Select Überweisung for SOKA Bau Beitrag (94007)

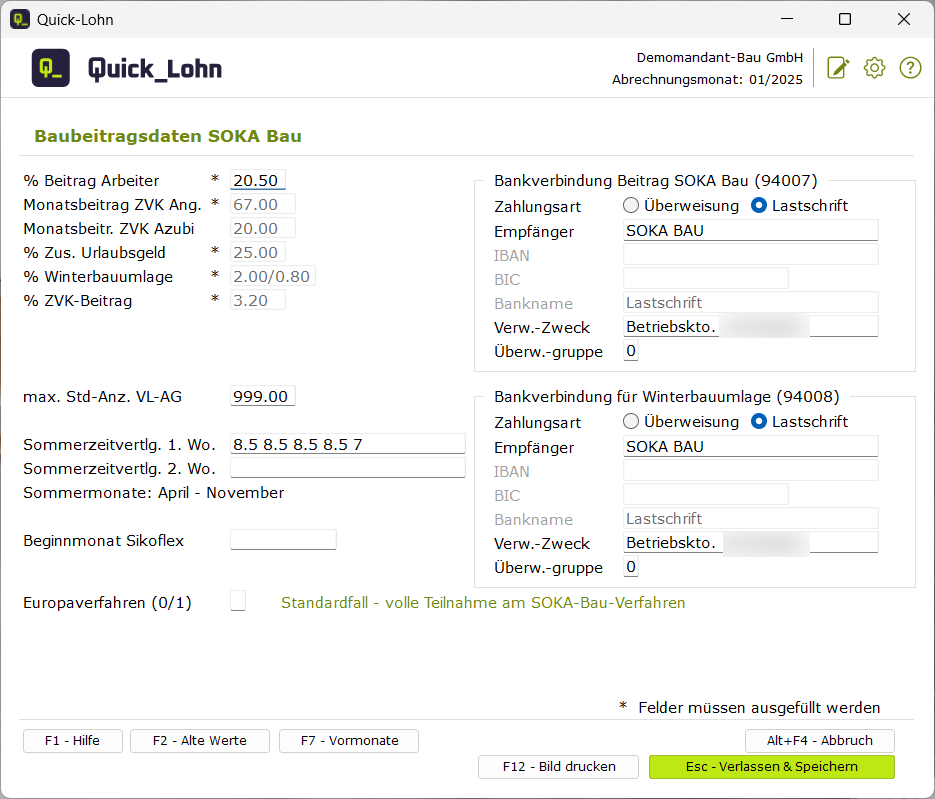pos(631,206)
